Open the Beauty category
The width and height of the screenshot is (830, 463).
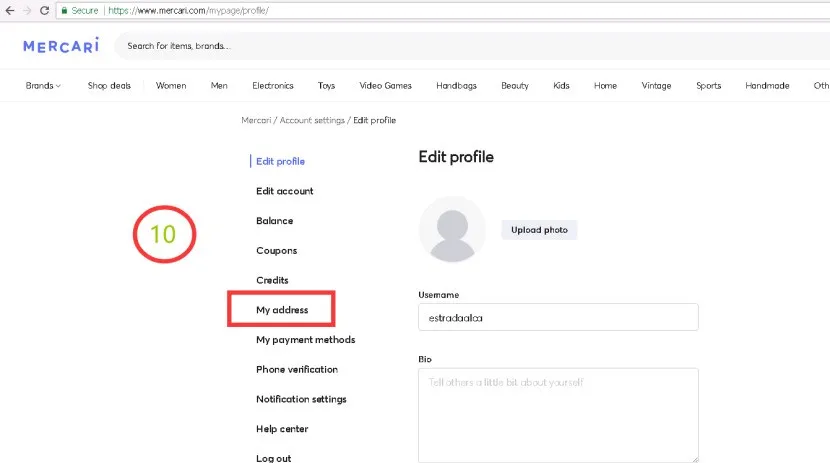tap(515, 86)
